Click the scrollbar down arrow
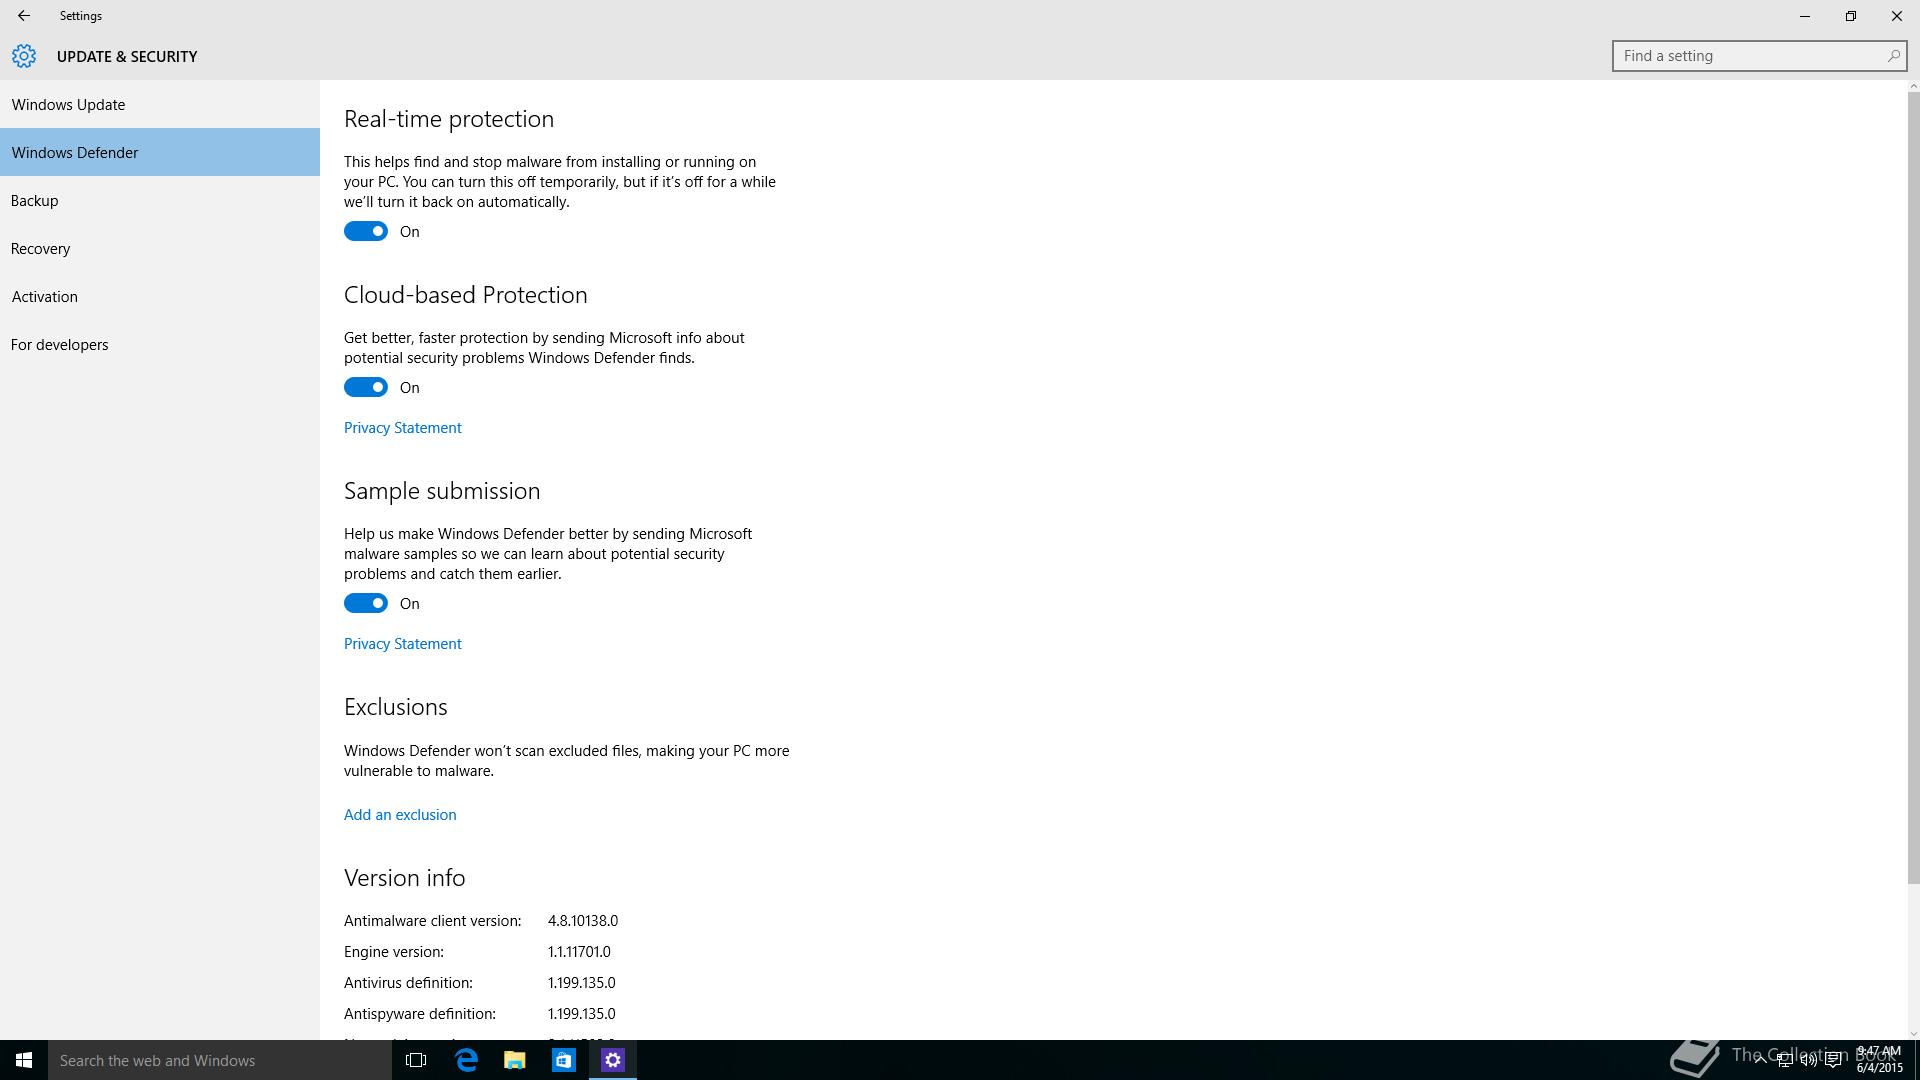The width and height of the screenshot is (1920, 1080). pyautogui.click(x=1914, y=1034)
